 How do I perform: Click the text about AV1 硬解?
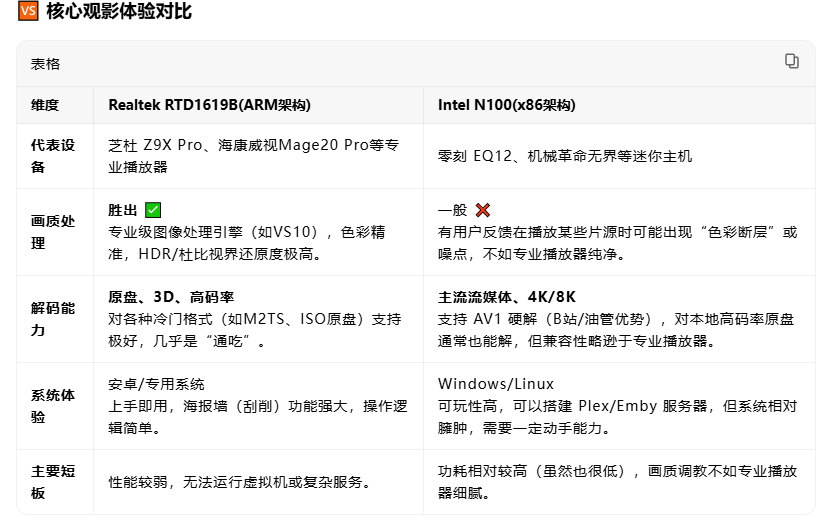point(616,330)
